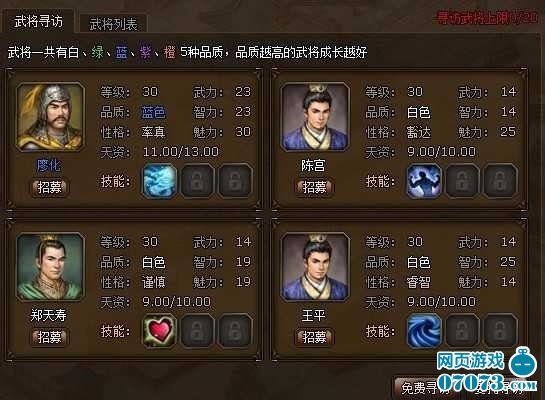Click 郑天寿's red heart skill icon

pos(160,331)
